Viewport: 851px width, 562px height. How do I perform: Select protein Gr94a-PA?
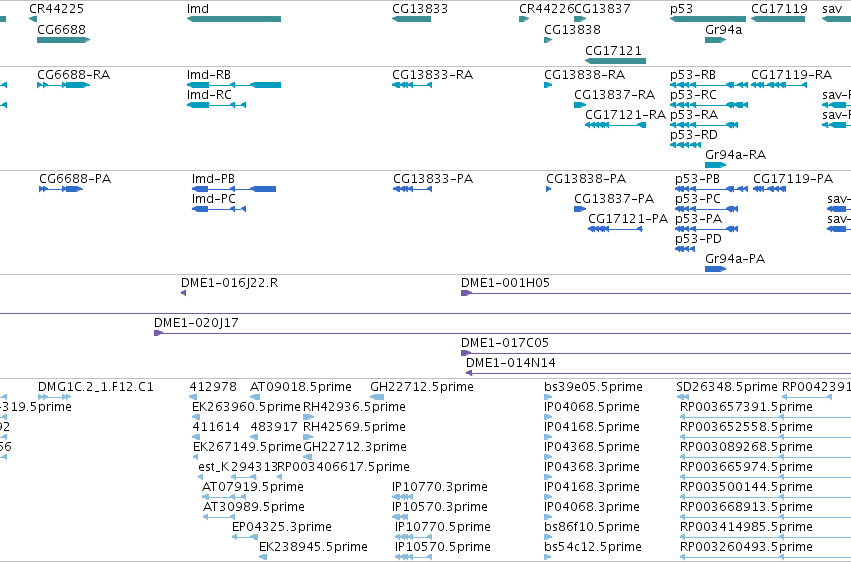[715, 269]
